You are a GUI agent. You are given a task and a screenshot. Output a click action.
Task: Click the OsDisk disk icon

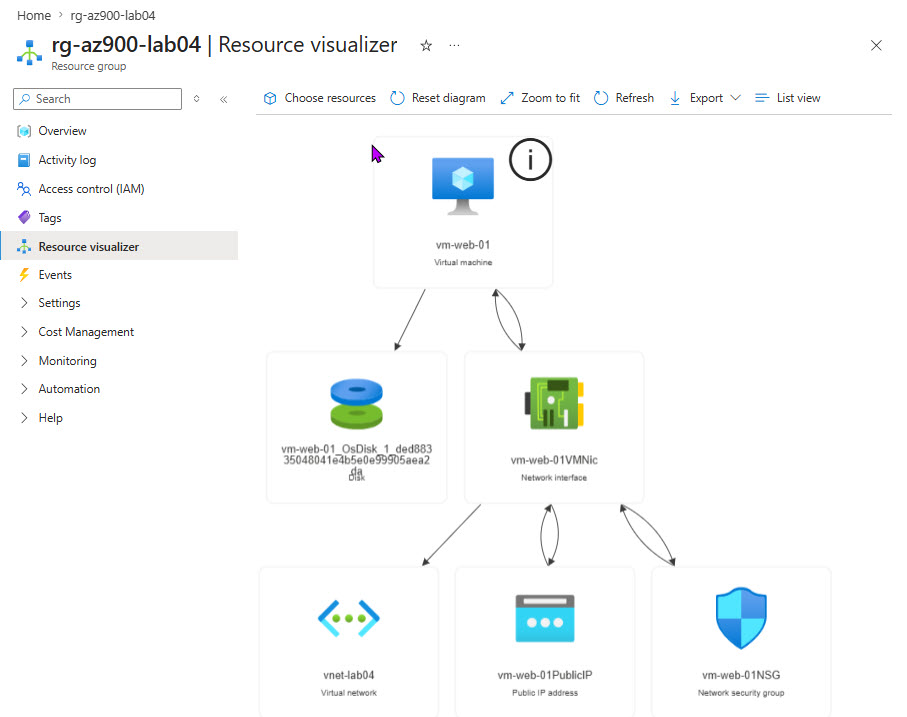coord(356,404)
